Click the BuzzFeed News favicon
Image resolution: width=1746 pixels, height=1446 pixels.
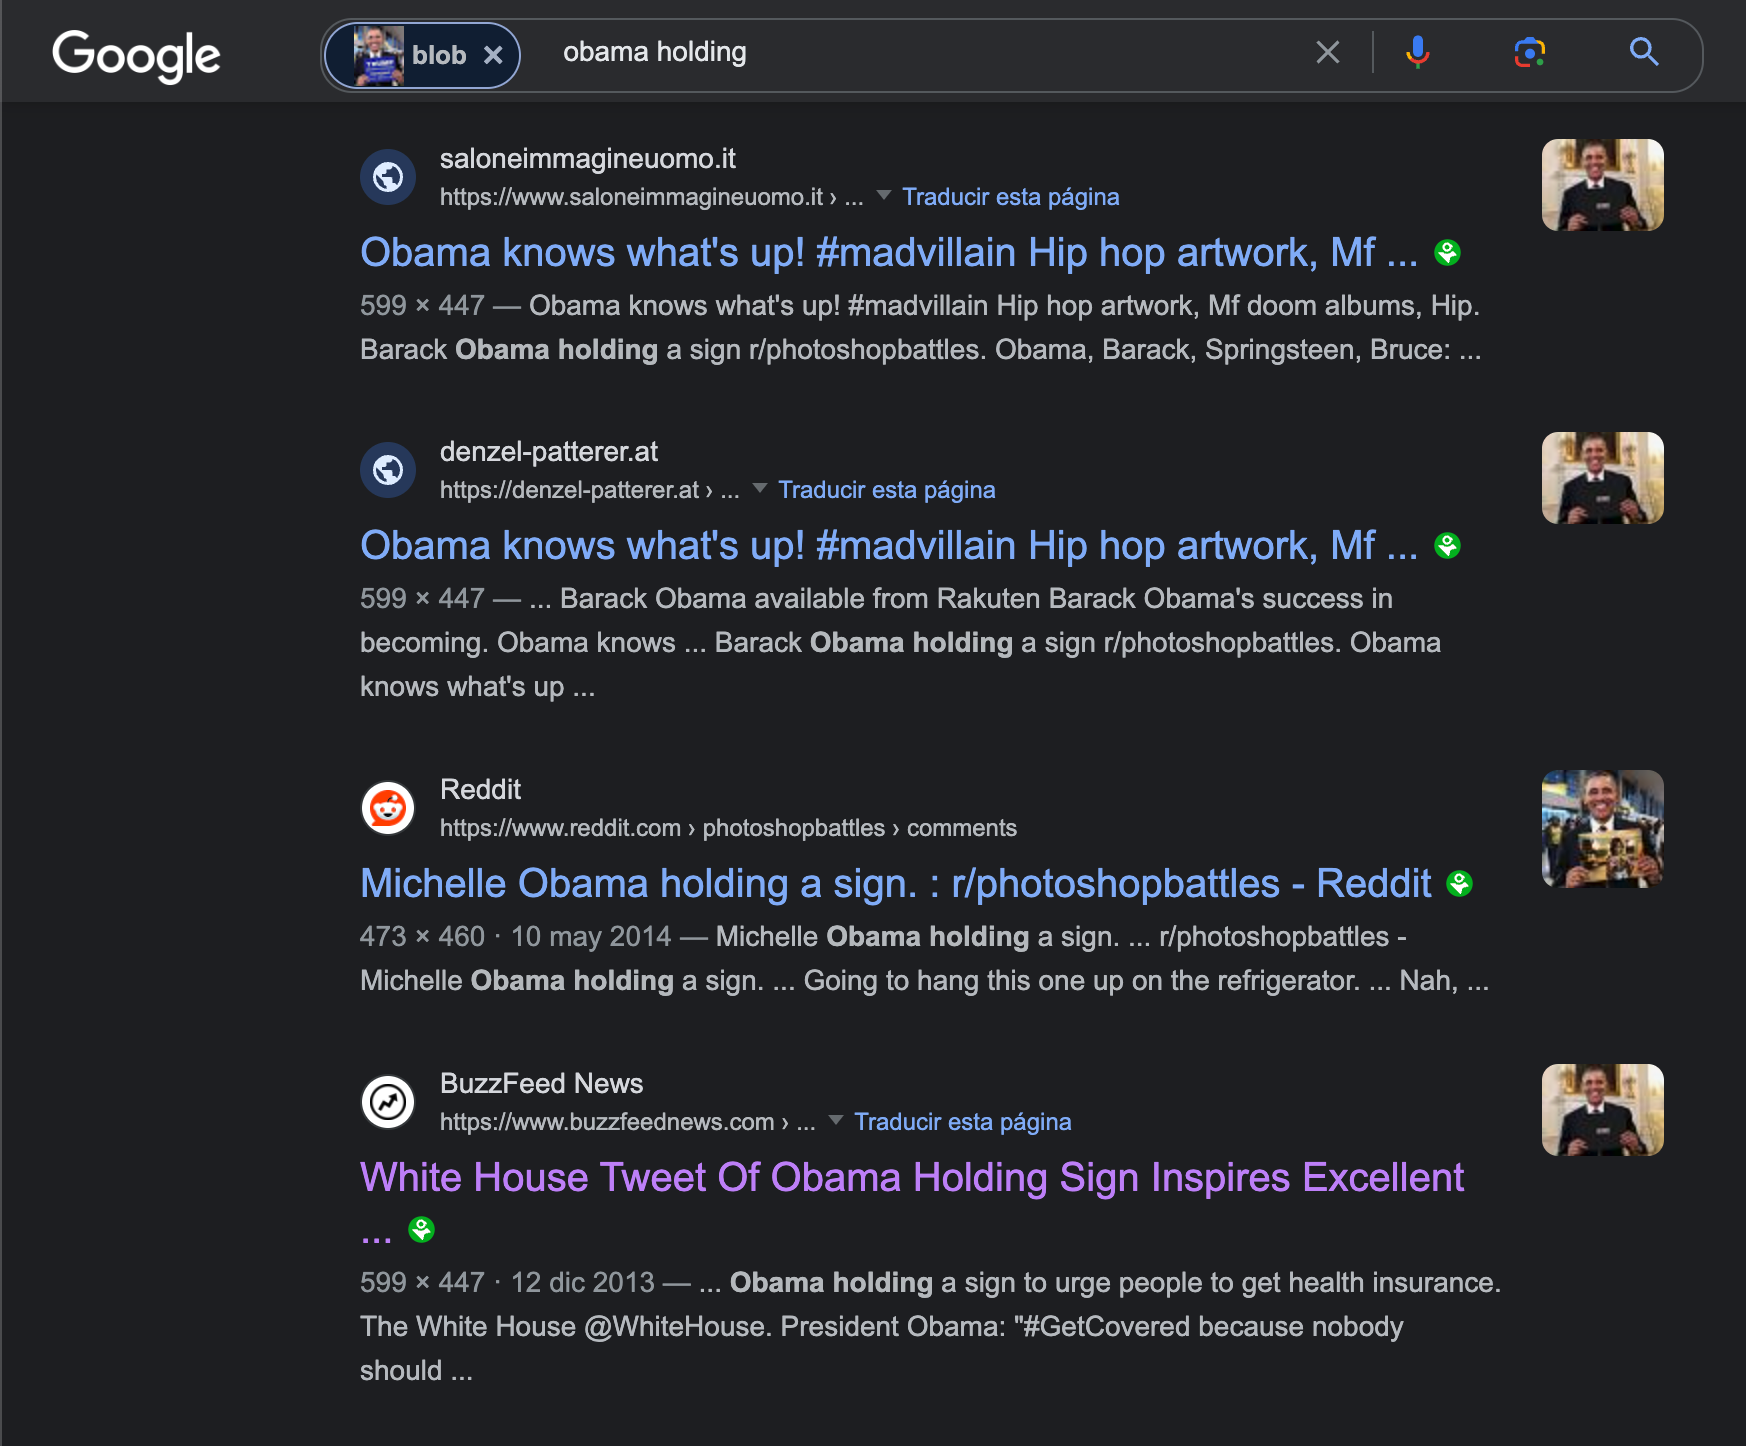click(388, 1102)
